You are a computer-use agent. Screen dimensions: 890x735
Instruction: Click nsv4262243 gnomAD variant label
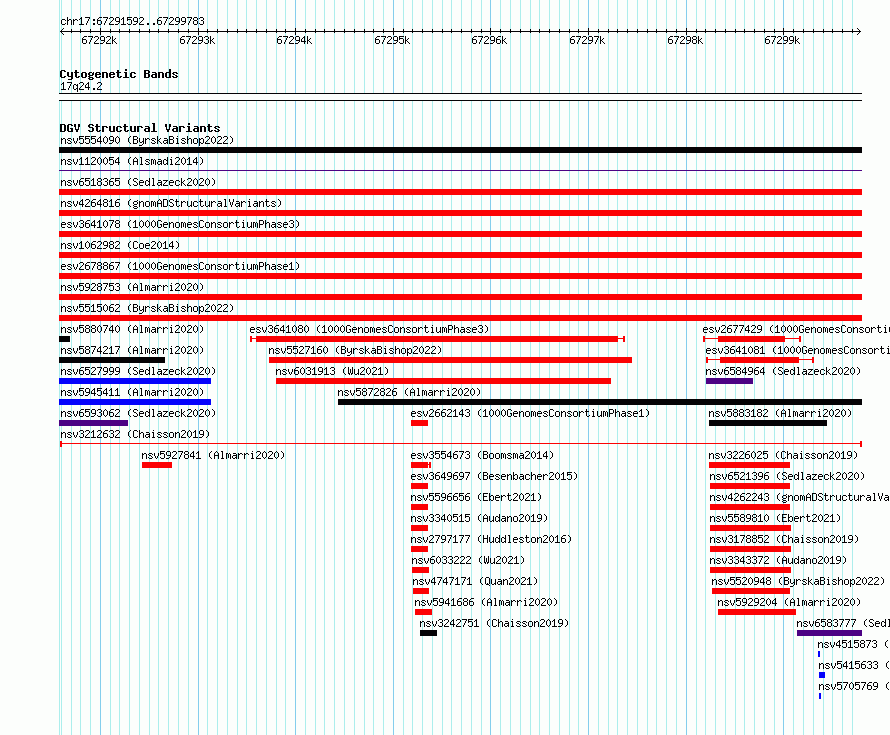click(x=799, y=497)
